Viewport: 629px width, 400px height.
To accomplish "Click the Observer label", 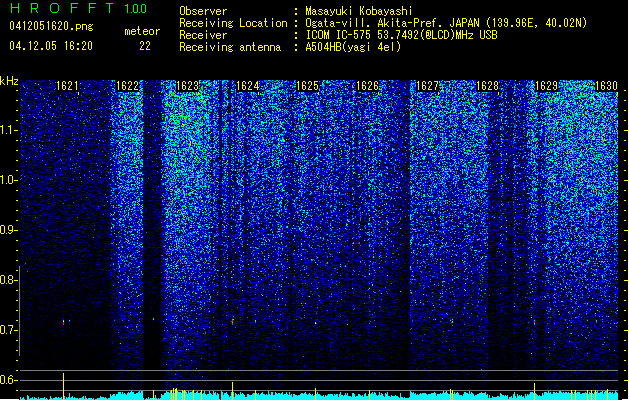I will 203,11.
